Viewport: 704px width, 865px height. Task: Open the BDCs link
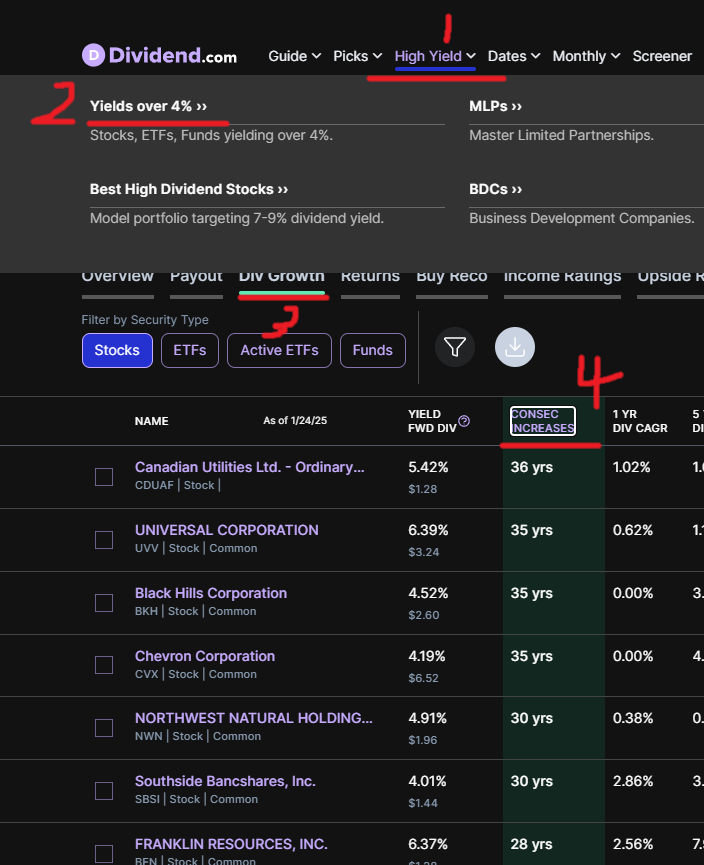click(x=495, y=189)
